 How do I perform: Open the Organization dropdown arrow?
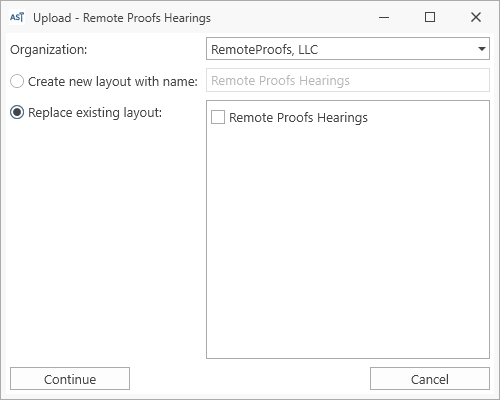[x=481, y=49]
